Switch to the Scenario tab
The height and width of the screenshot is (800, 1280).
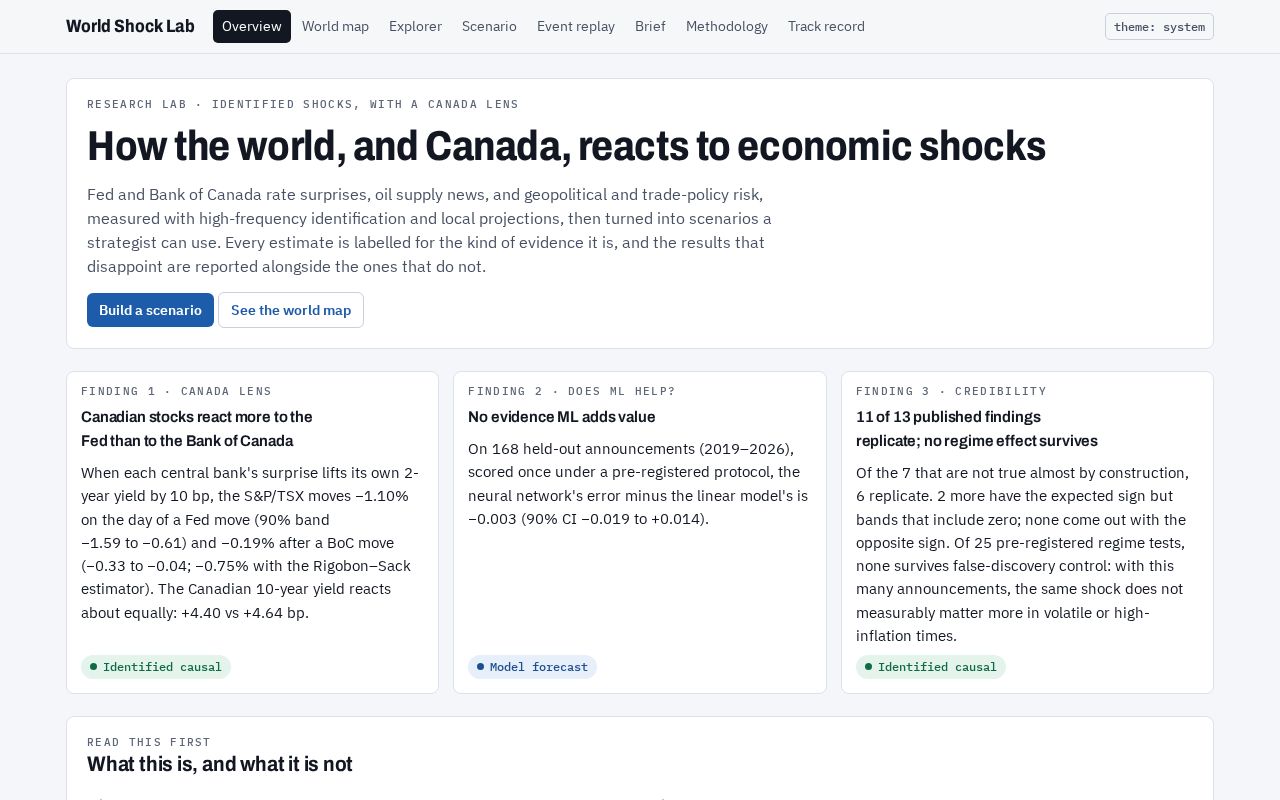pos(489,26)
